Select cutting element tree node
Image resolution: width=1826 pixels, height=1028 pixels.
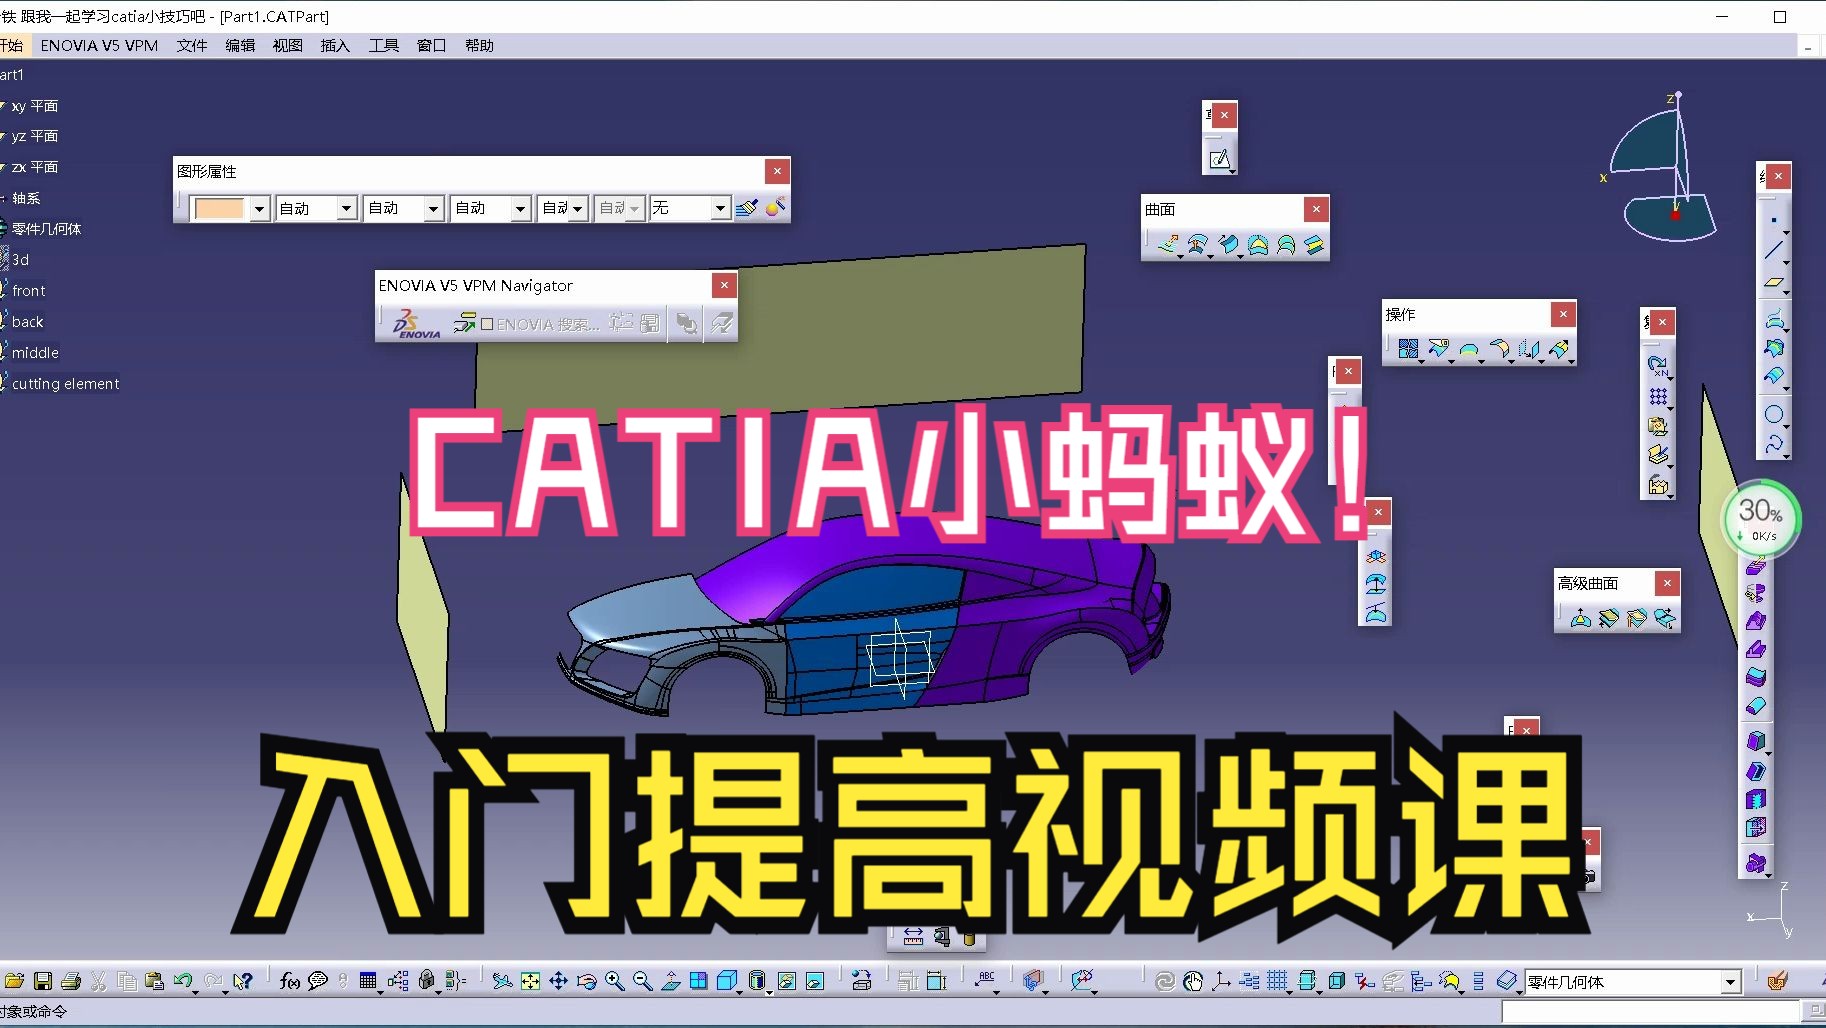(x=66, y=384)
